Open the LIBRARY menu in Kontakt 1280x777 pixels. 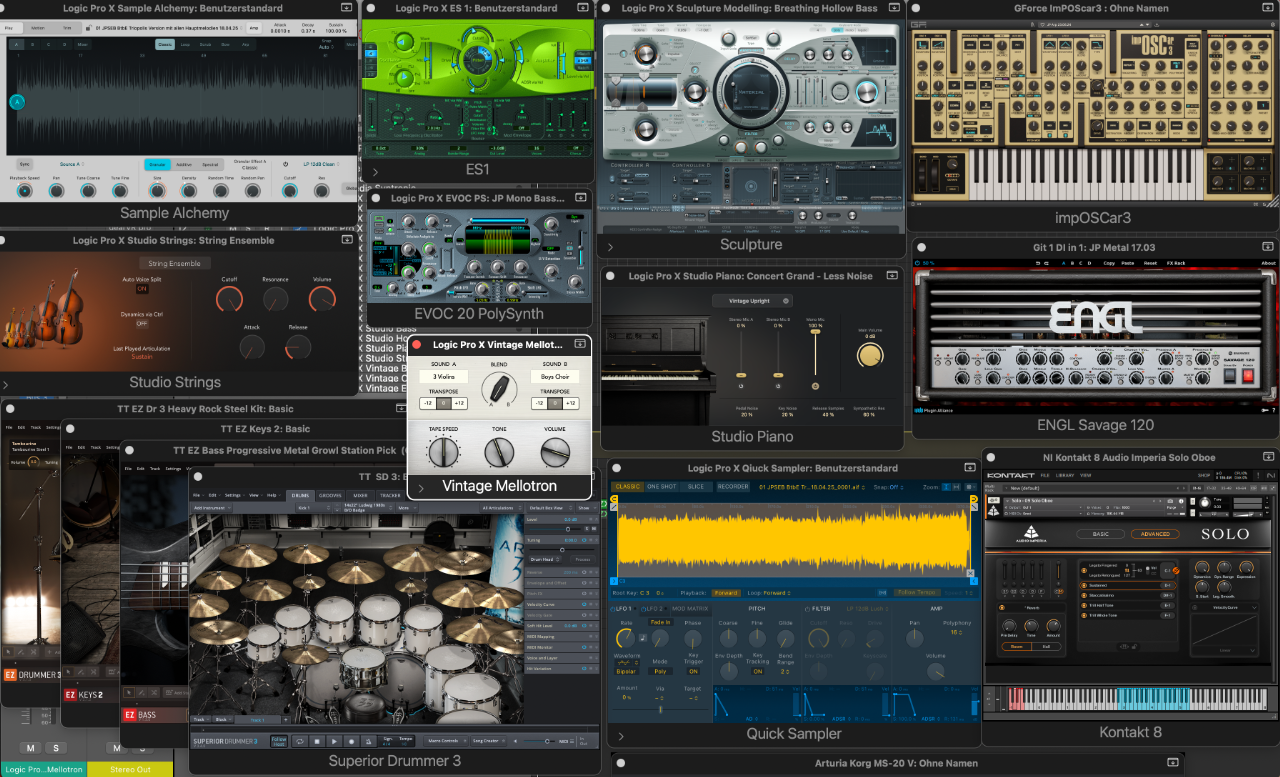tap(1065, 475)
